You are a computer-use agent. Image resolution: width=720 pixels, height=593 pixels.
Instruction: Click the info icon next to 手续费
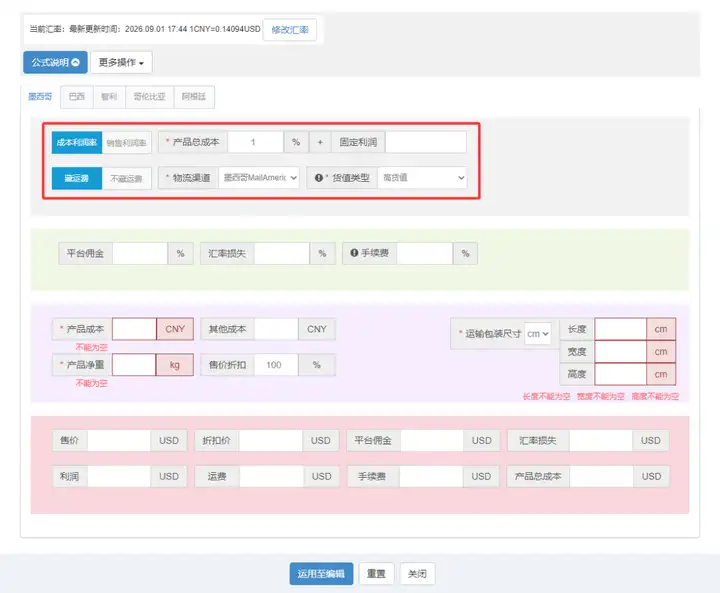click(354, 253)
